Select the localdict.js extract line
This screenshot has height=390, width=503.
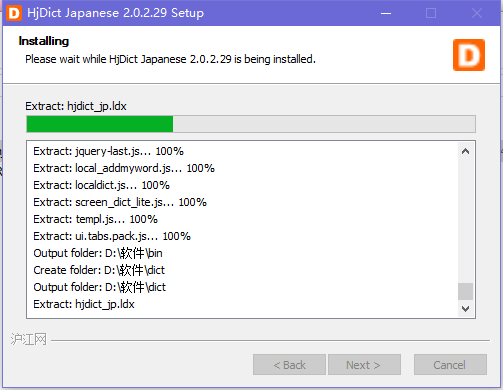pyautogui.click(x=101, y=185)
